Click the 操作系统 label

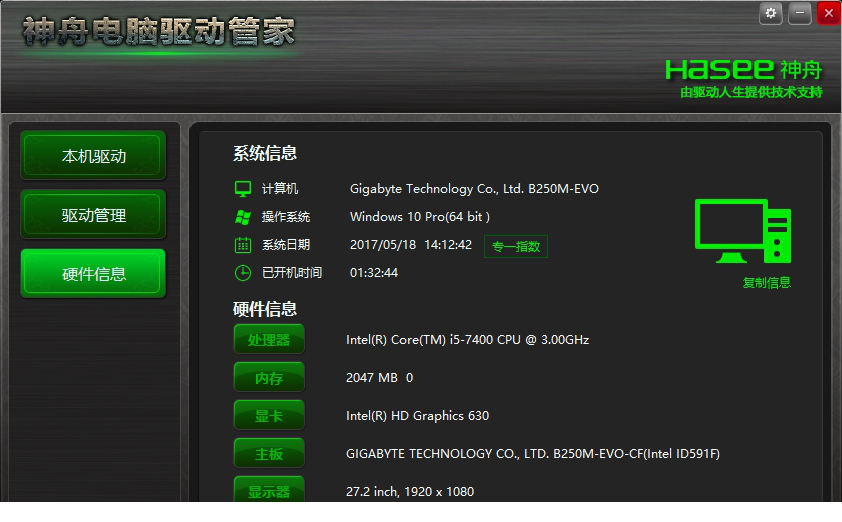(286, 217)
